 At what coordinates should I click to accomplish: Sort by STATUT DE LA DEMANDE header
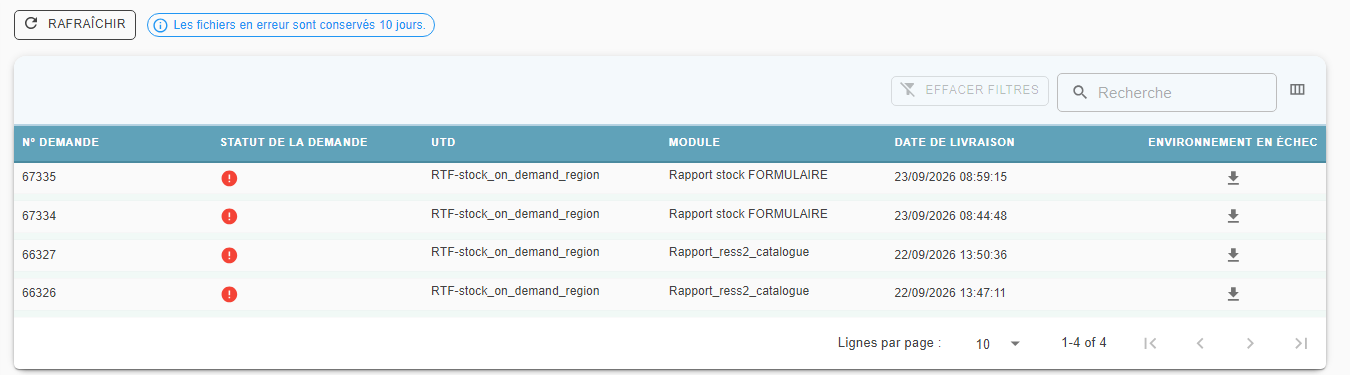click(x=294, y=143)
